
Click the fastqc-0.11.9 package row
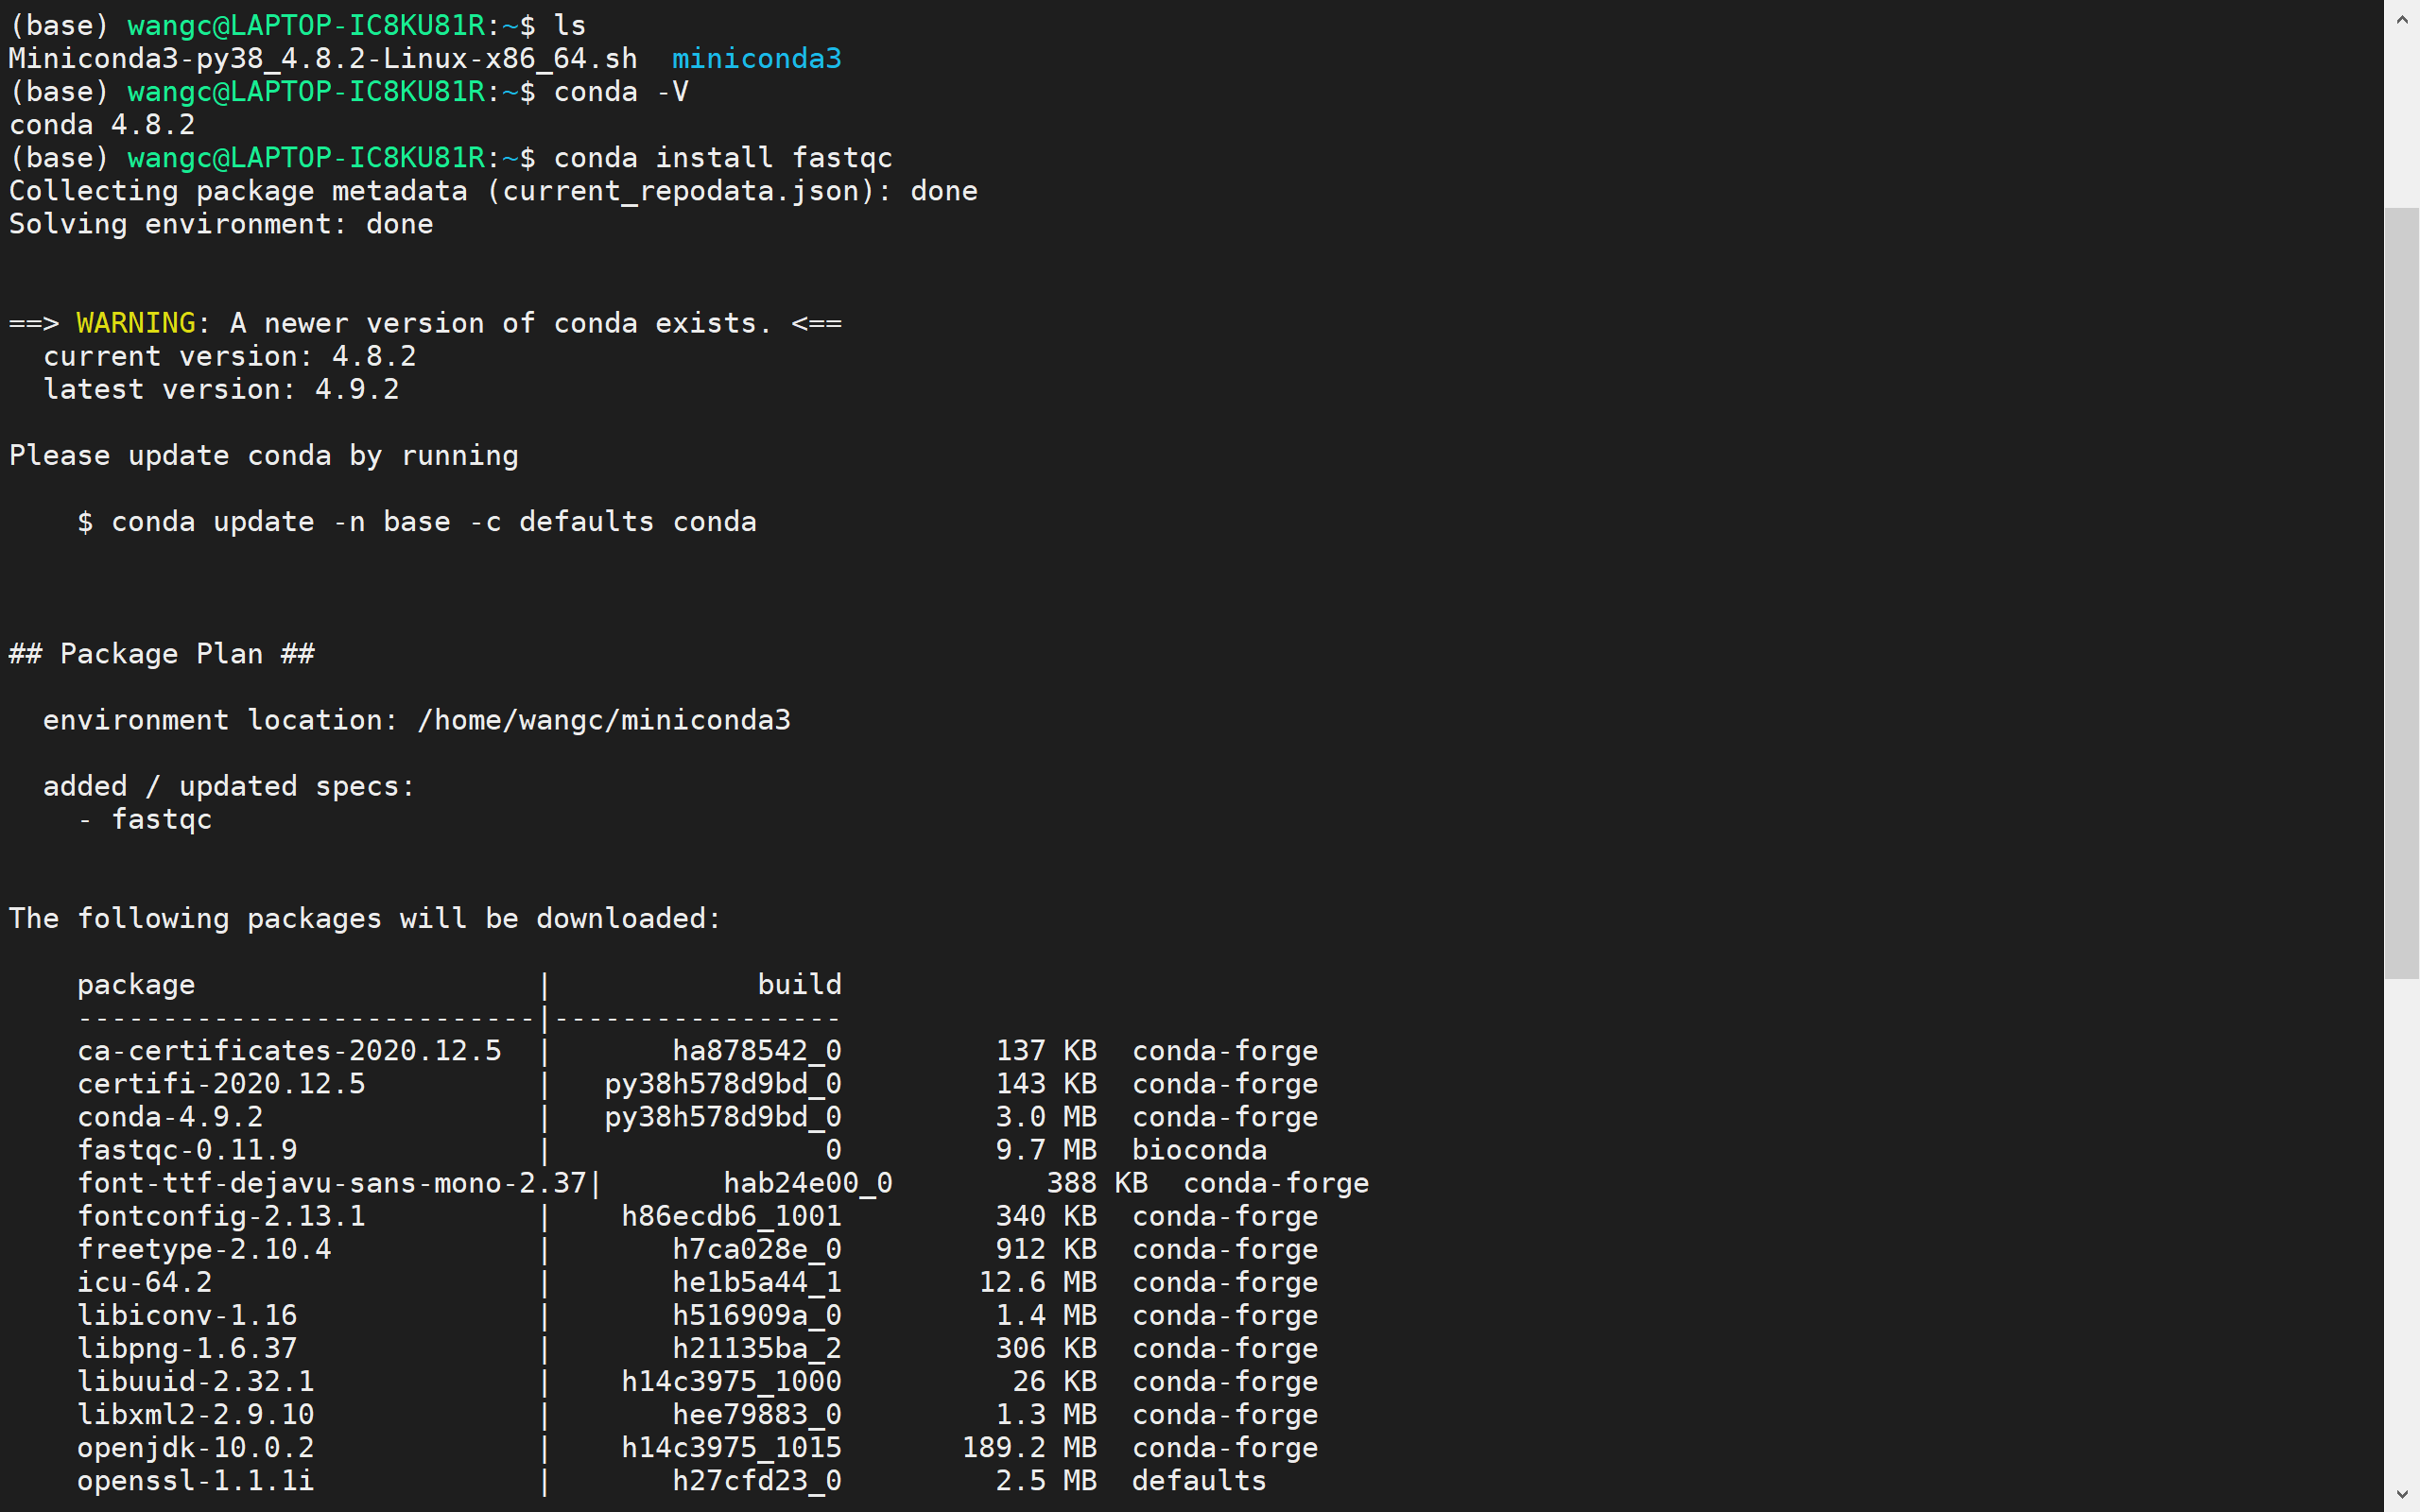click(187, 1150)
